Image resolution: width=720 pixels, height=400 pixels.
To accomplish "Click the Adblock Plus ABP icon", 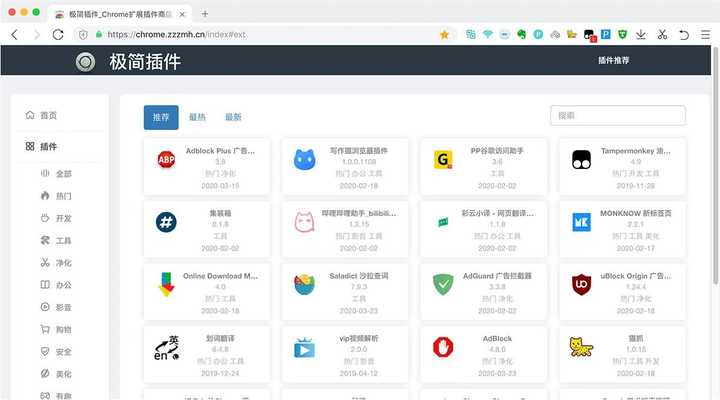I will tap(166, 159).
